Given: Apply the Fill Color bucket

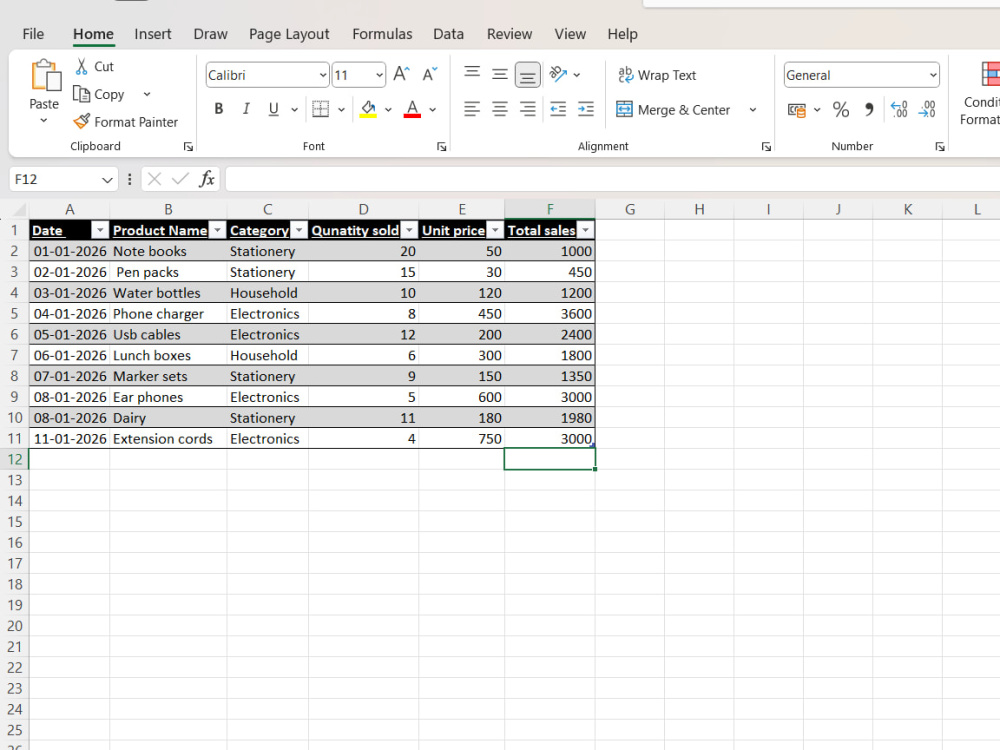Looking at the screenshot, I should pyautogui.click(x=368, y=109).
